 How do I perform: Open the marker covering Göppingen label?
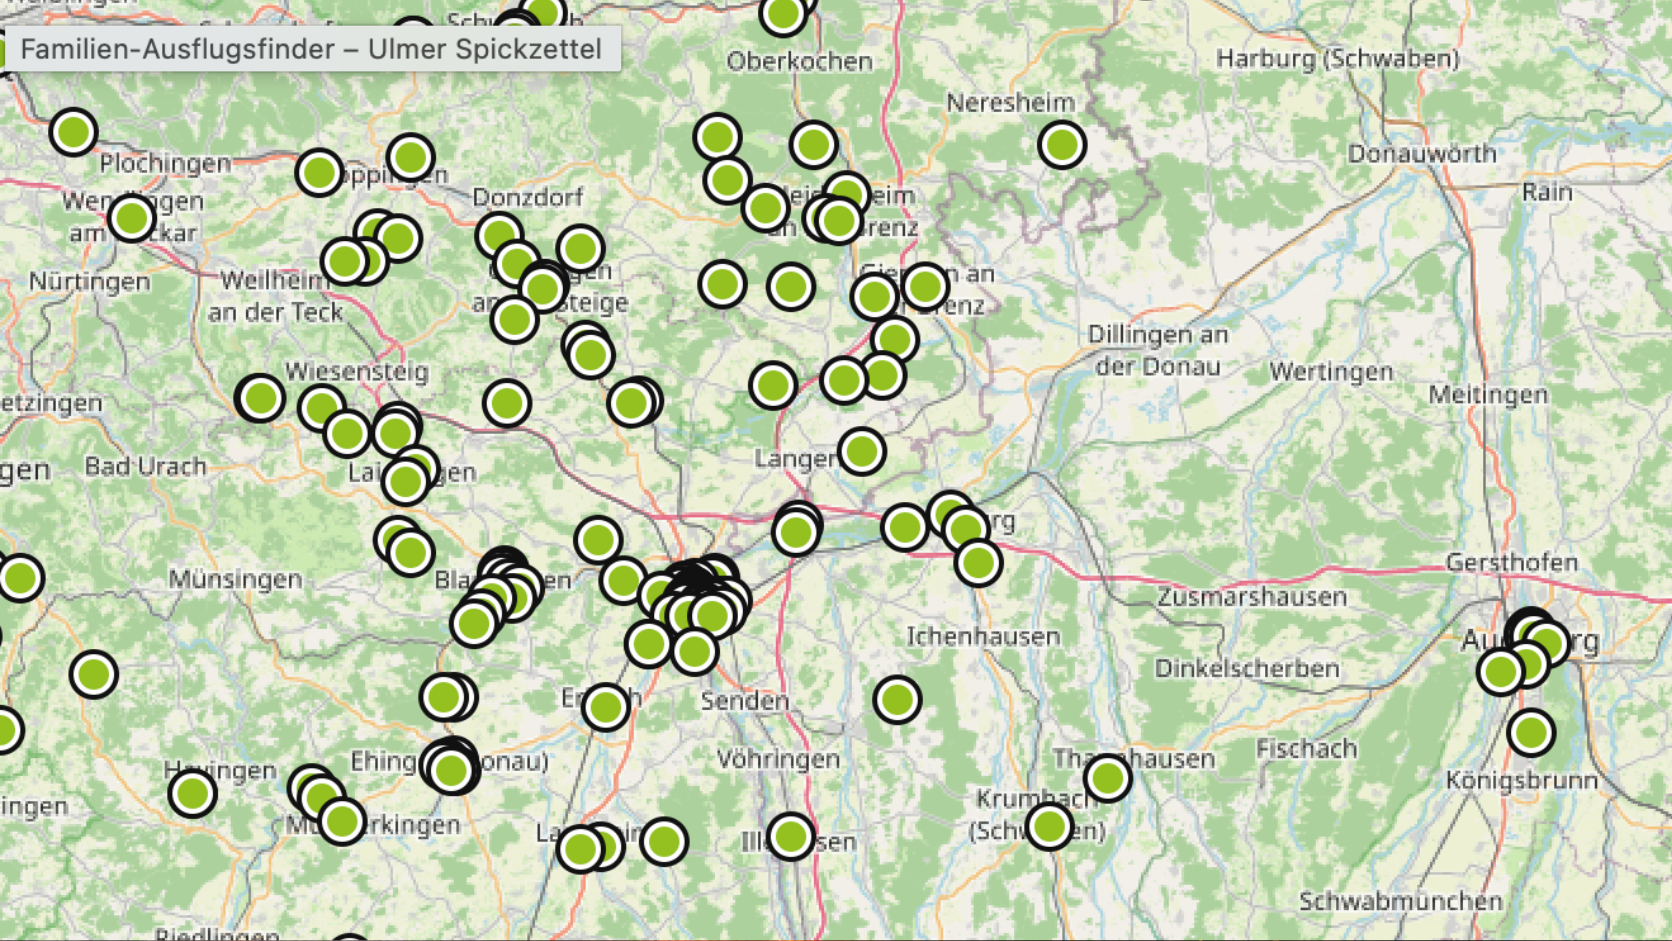point(319,173)
